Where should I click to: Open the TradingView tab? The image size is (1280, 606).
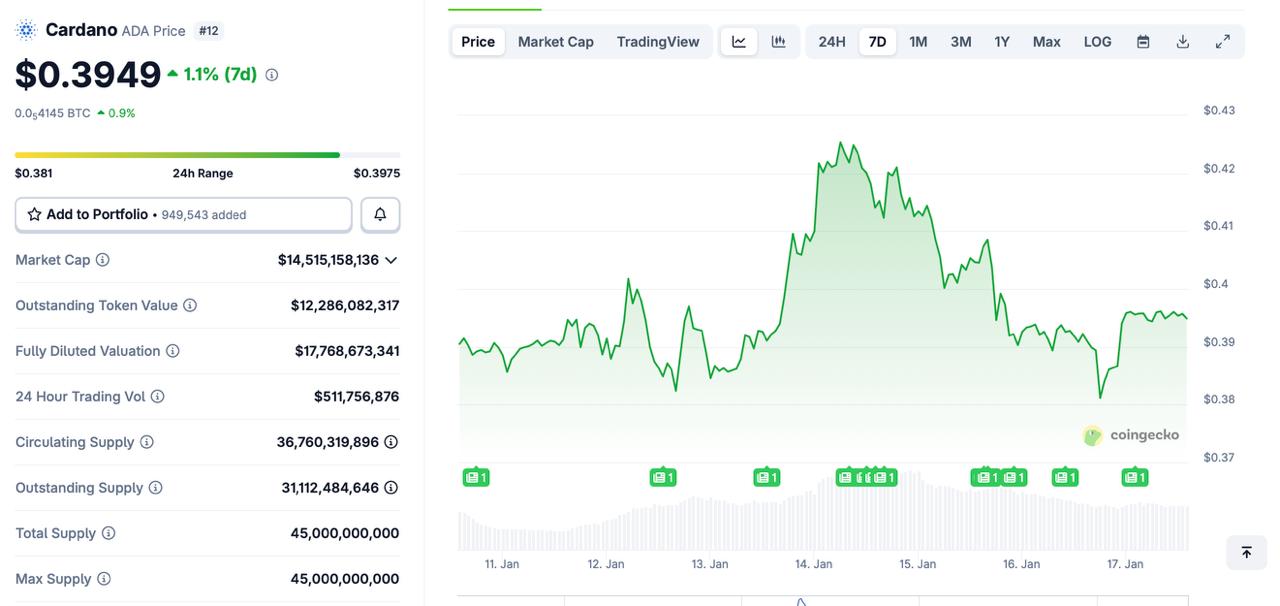click(657, 41)
